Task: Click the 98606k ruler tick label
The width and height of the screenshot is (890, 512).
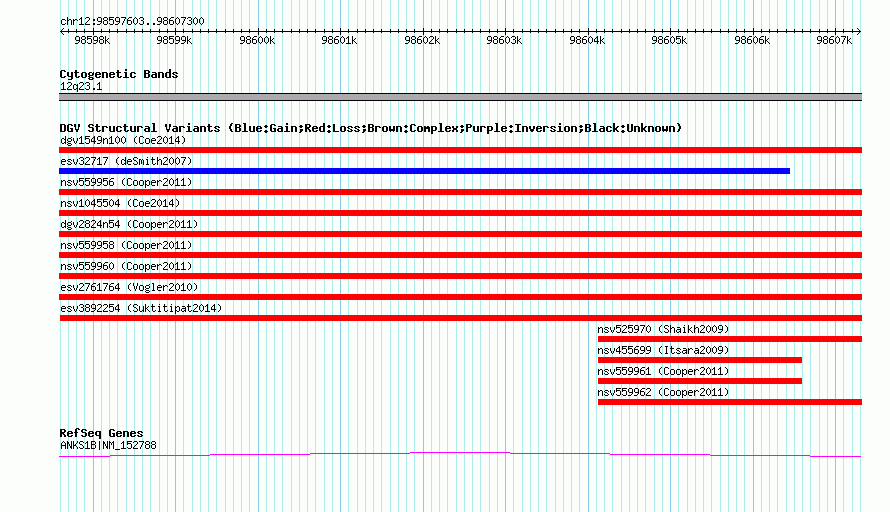Action: pos(752,40)
